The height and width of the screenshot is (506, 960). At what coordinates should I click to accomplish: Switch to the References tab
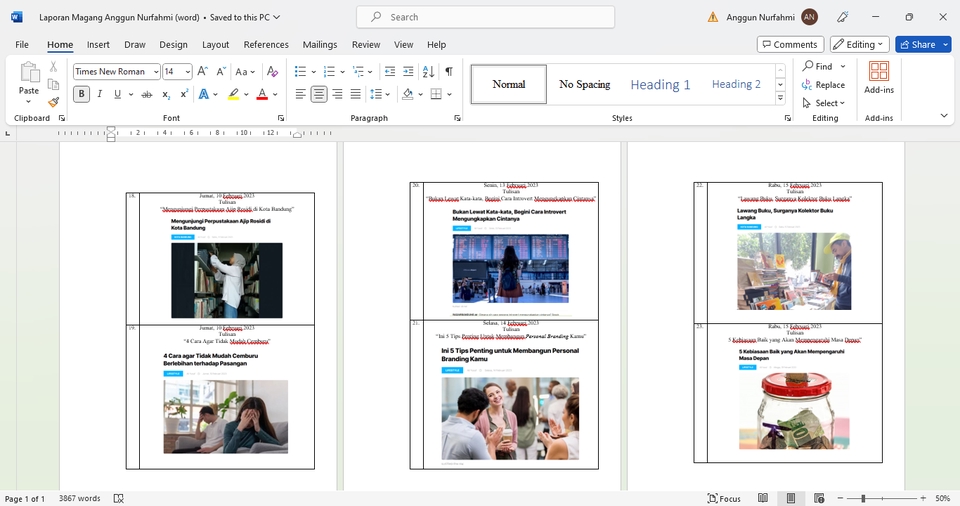266,45
